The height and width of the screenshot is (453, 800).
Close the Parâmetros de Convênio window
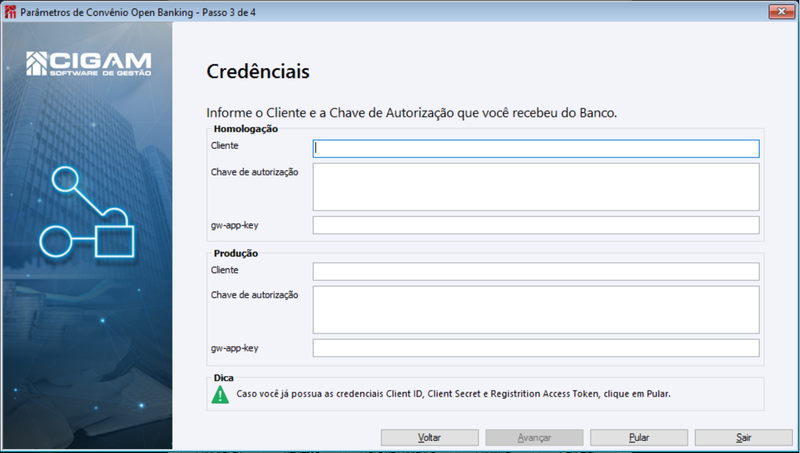781,11
